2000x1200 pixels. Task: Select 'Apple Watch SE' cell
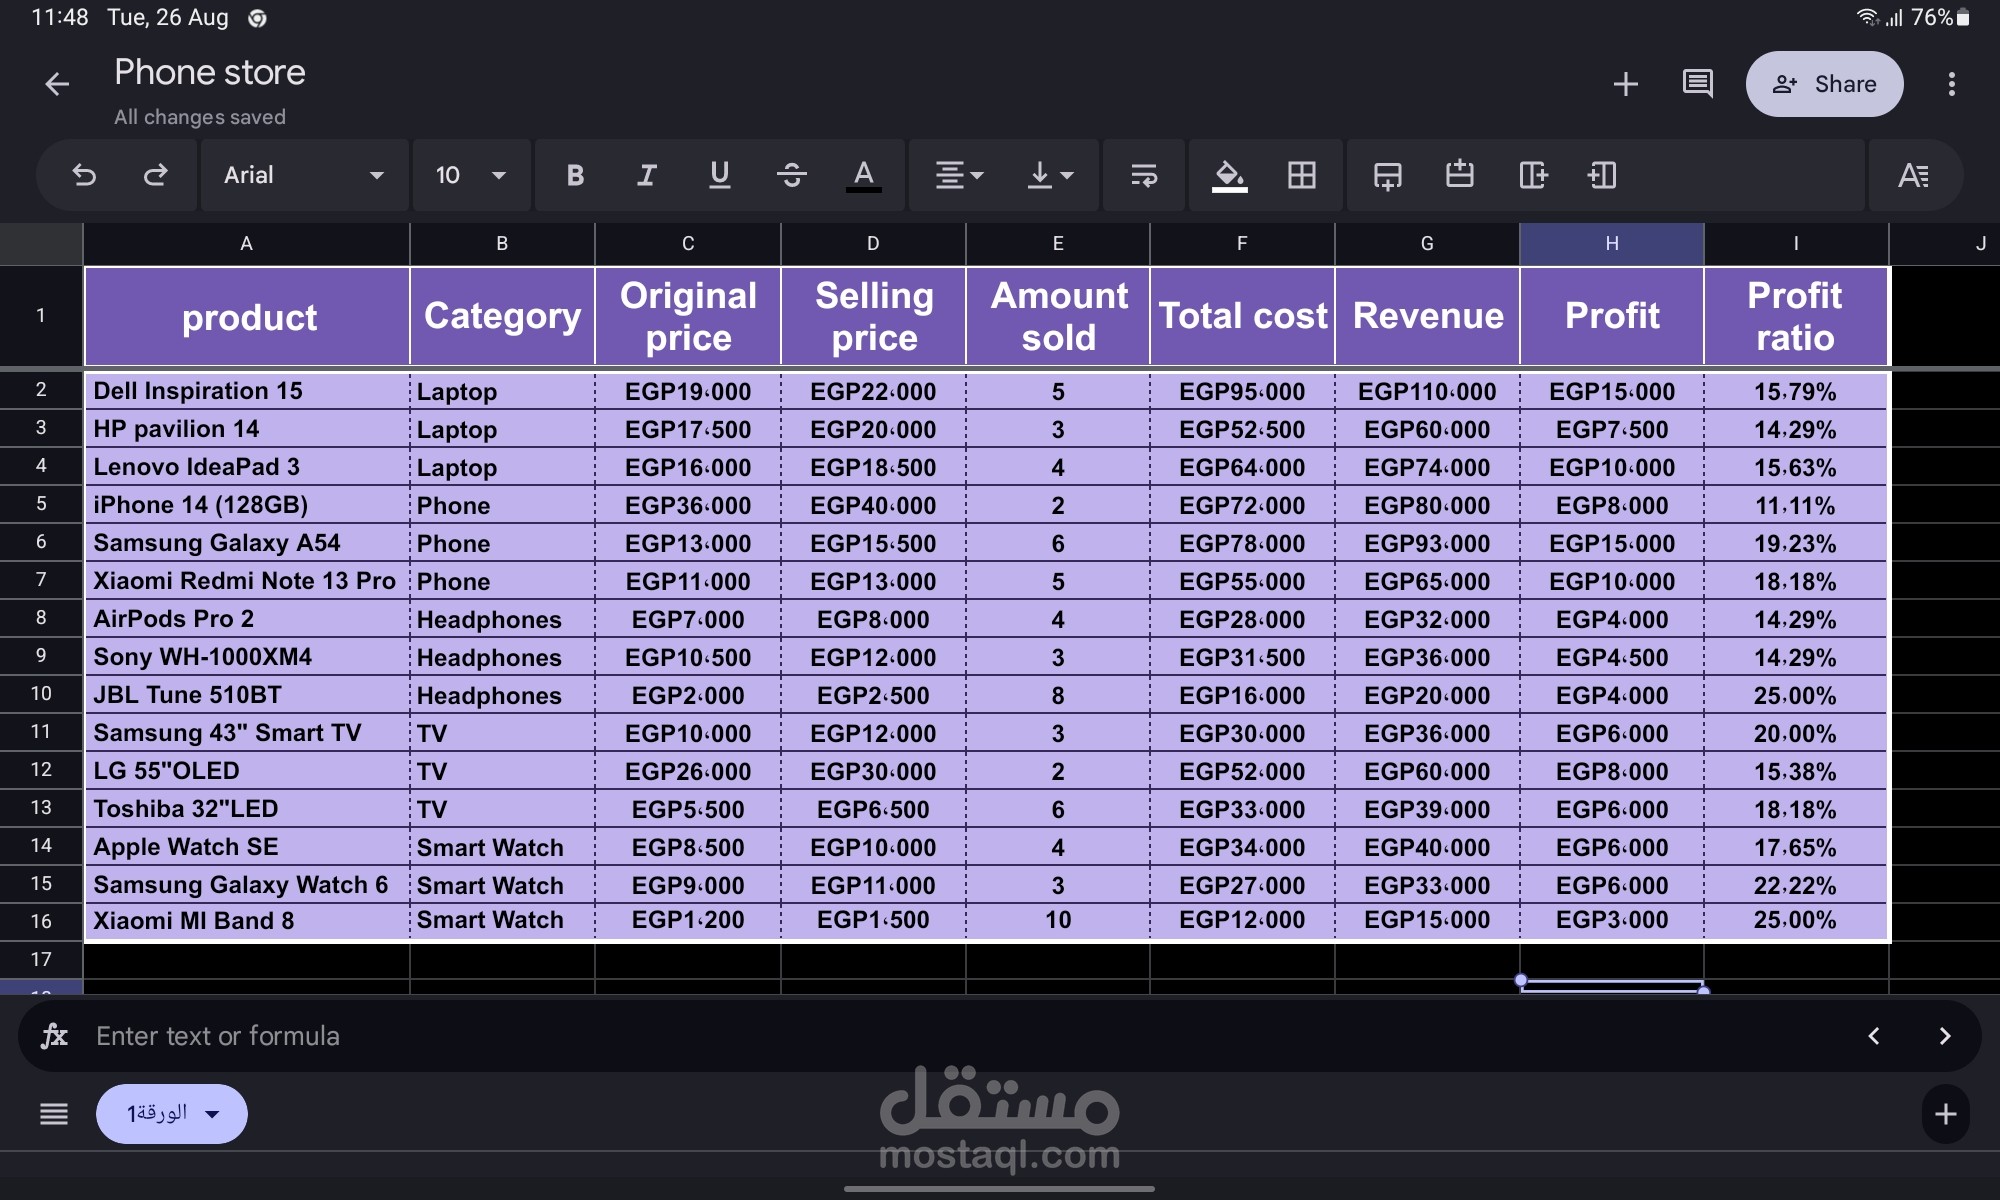tap(247, 847)
